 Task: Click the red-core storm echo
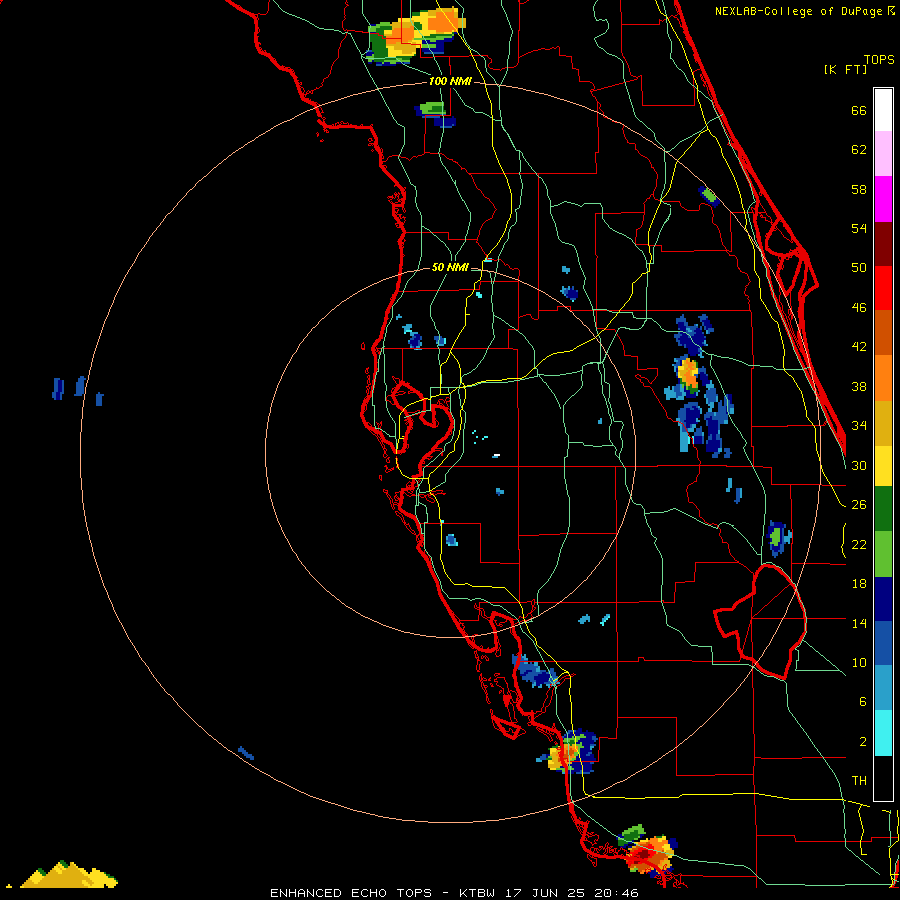[649, 855]
